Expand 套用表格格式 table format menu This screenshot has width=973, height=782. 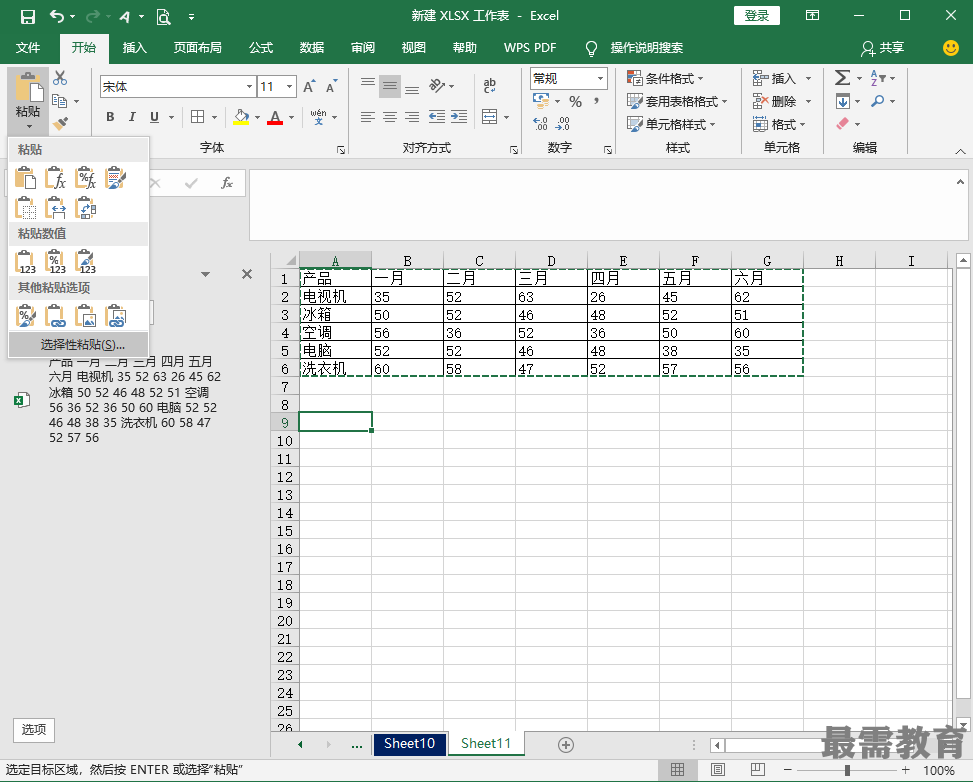click(677, 101)
